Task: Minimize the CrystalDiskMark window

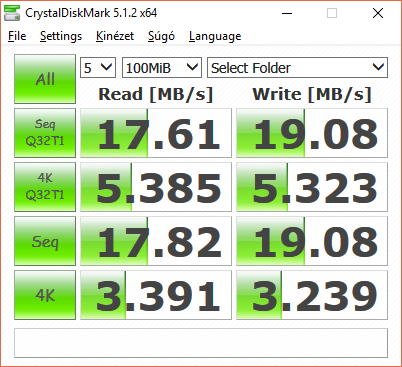Action: click(287, 13)
